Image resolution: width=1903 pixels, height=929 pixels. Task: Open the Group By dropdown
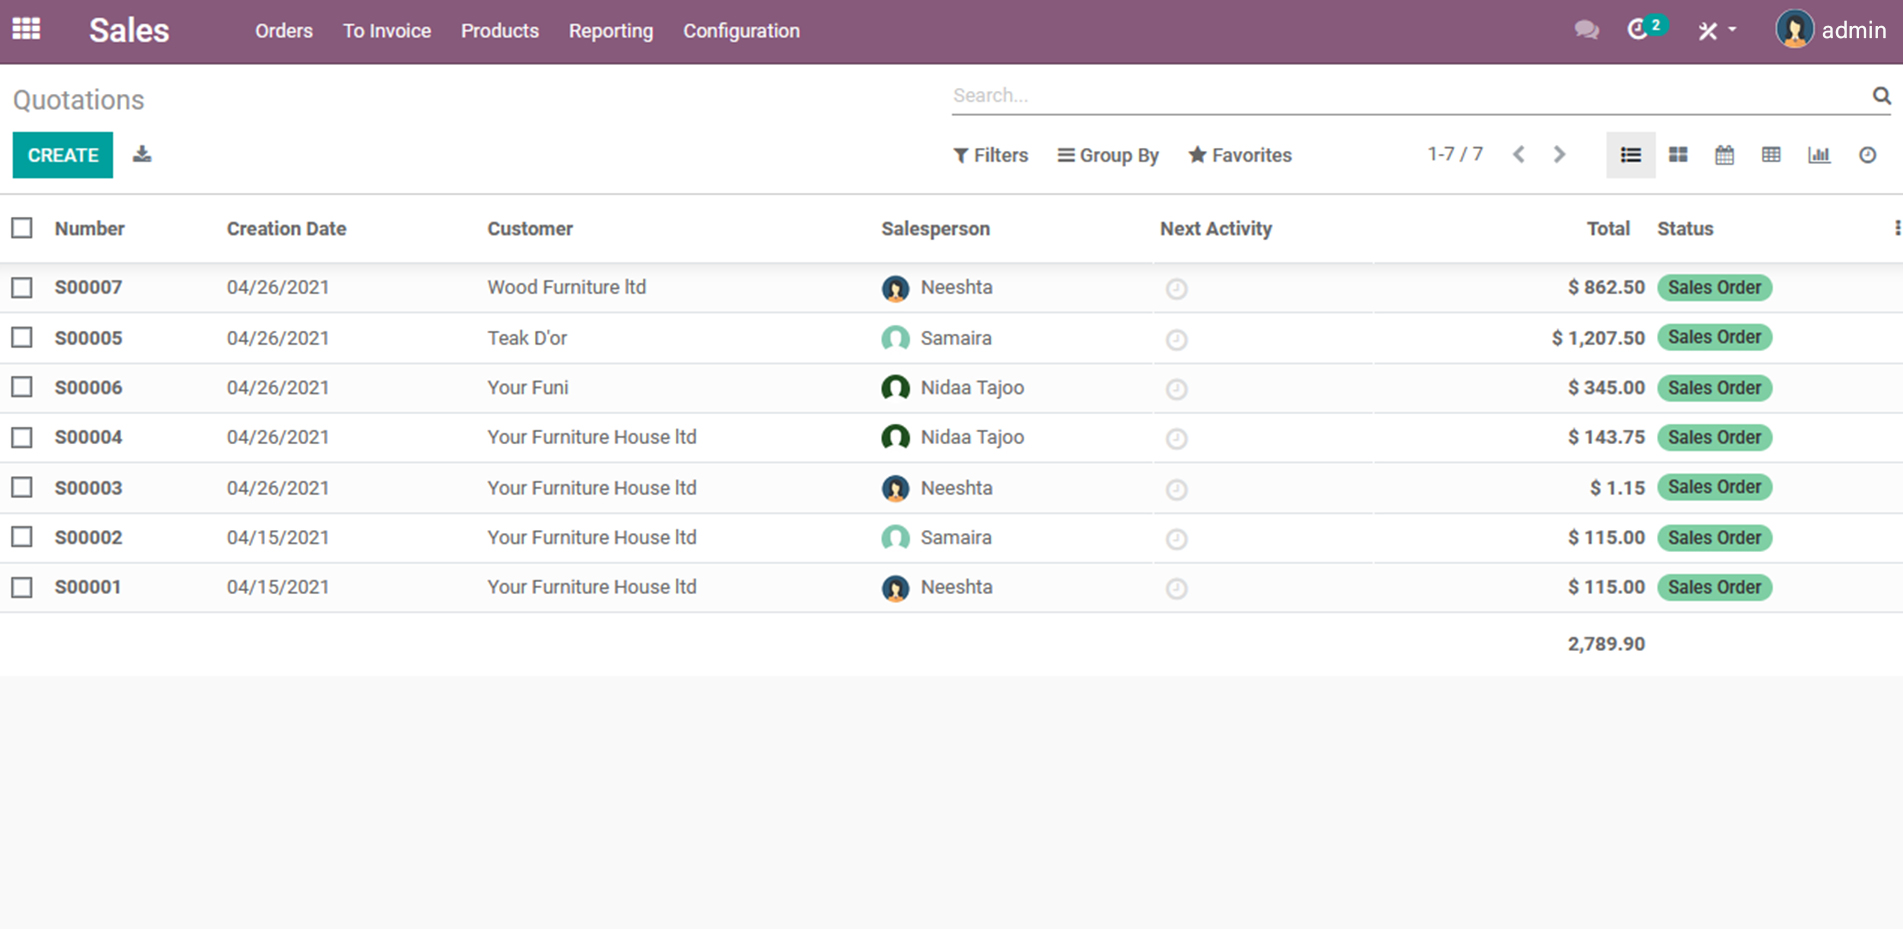1108,155
